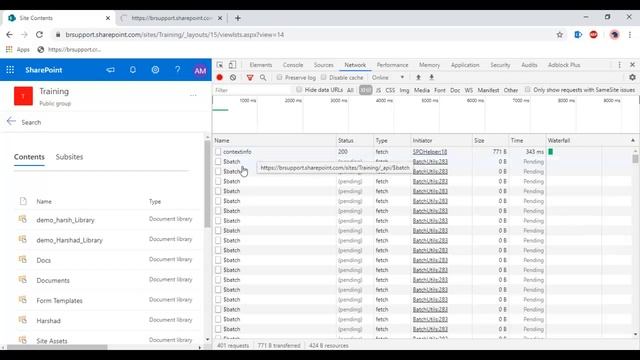Open the Chrome three-dot menu

point(630,35)
